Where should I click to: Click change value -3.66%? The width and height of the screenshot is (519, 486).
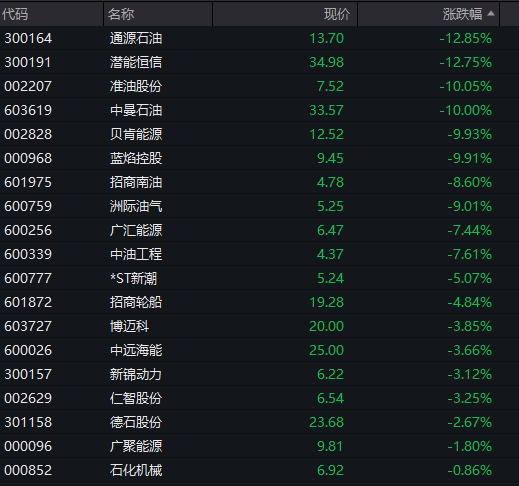click(469, 350)
